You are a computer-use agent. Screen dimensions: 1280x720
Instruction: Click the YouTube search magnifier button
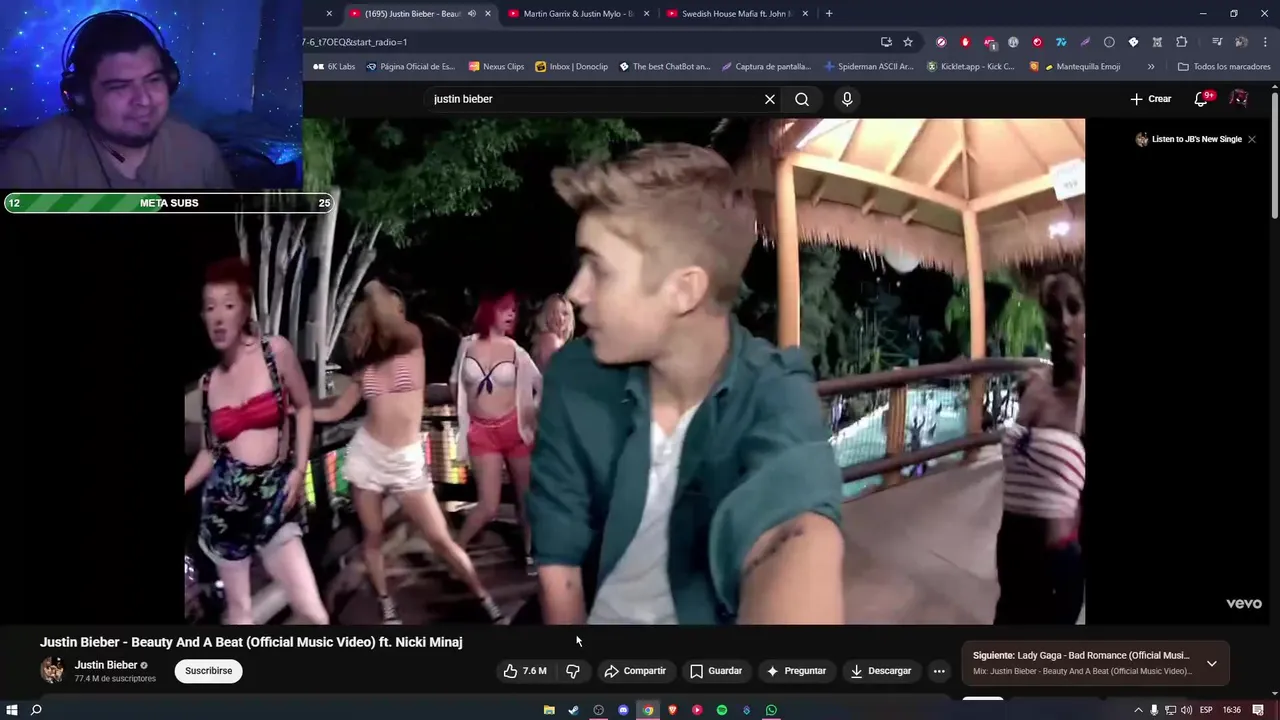(802, 99)
